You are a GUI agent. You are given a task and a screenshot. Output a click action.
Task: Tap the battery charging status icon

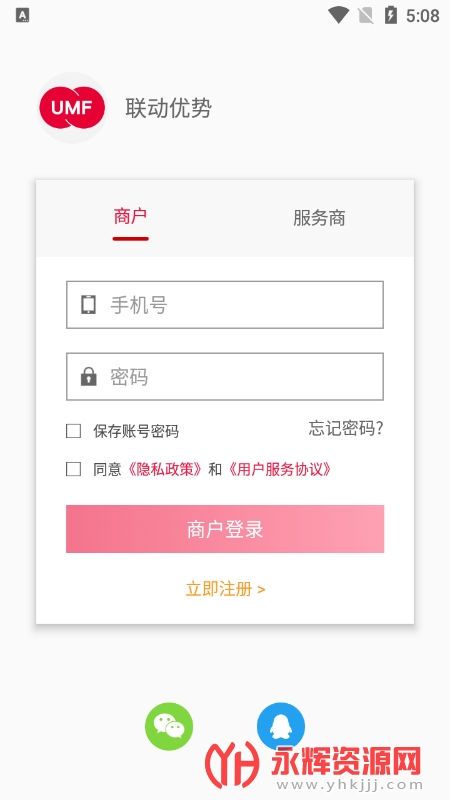click(x=390, y=15)
